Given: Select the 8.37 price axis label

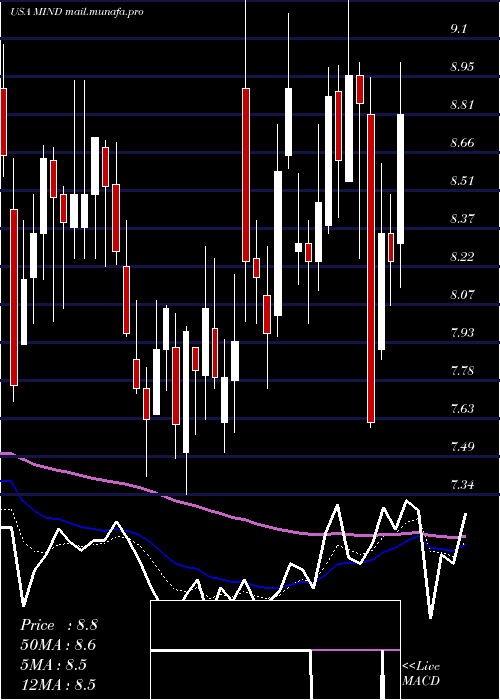Looking at the screenshot, I should 462,219.
